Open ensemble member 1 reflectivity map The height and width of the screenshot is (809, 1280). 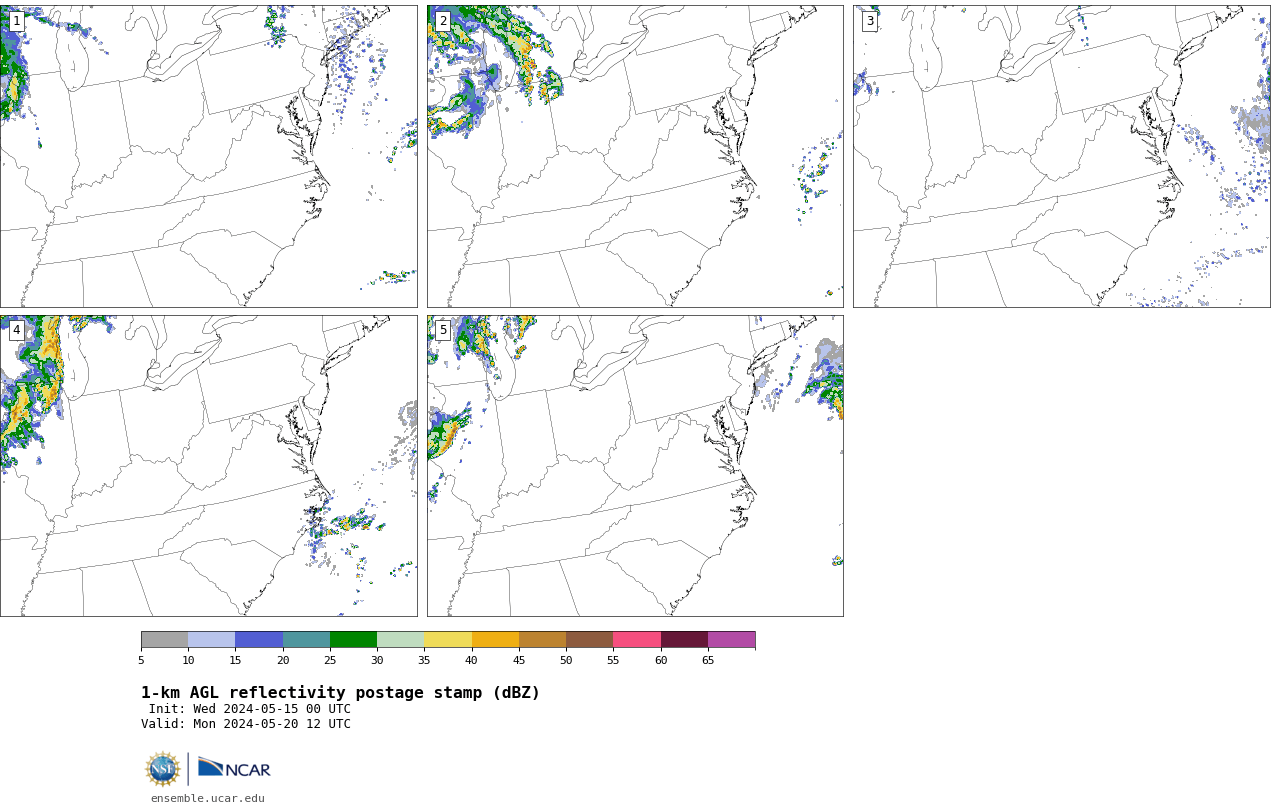pyautogui.click(x=208, y=156)
